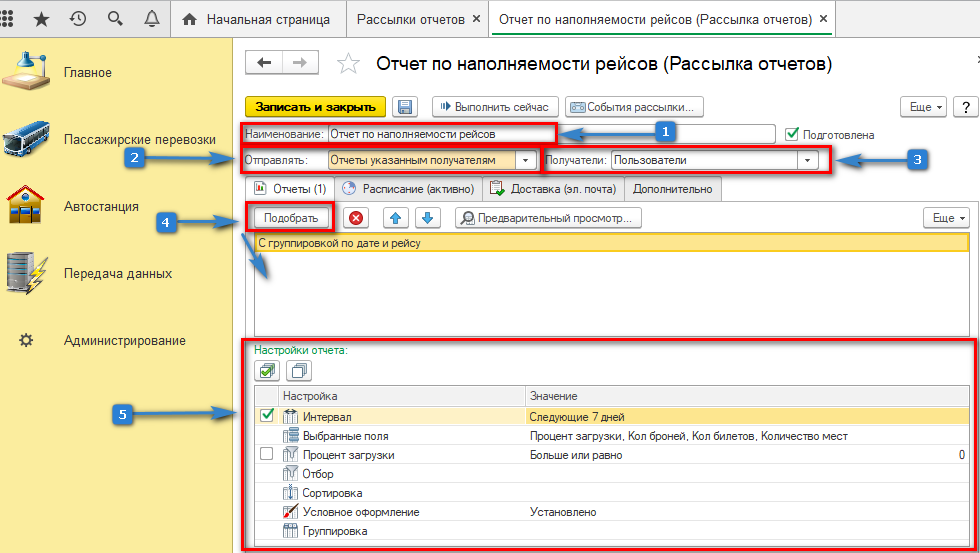
Task: Open the Доставка (эл. почта) tab
Action: click(x=553, y=188)
